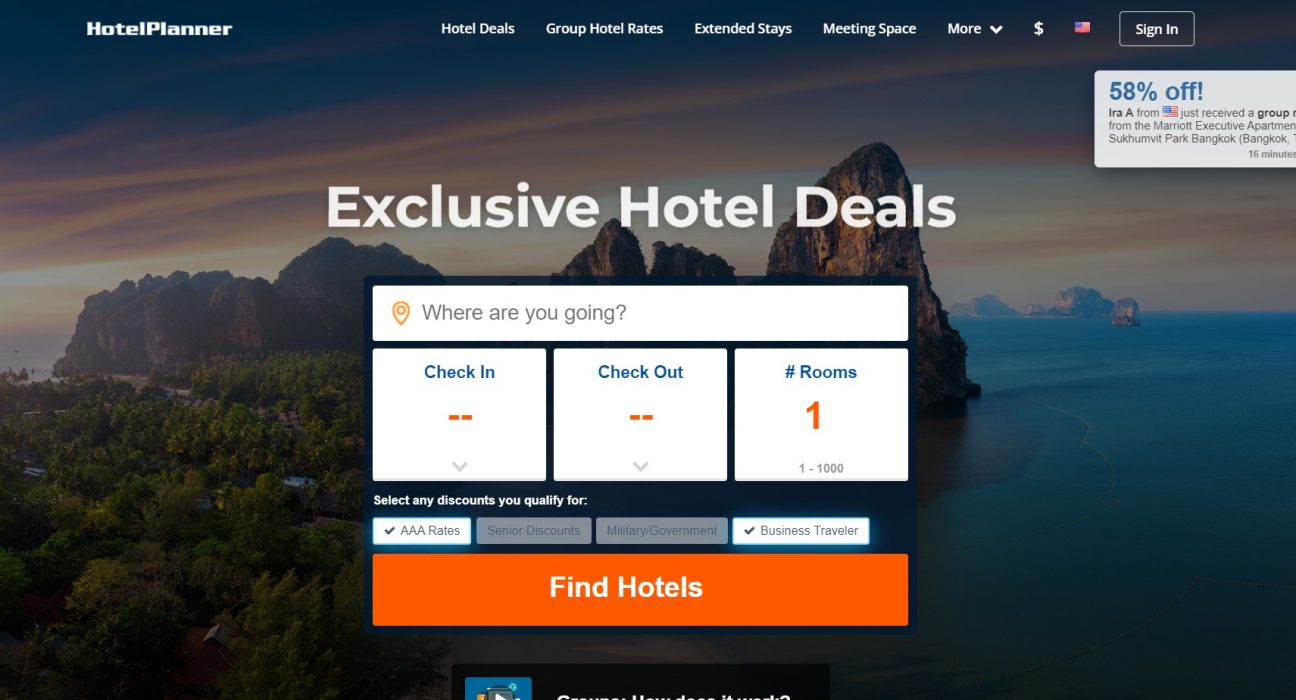1296x700 pixels.
Task: Click the video icon in Groups banner
Action: click(498, 690)
